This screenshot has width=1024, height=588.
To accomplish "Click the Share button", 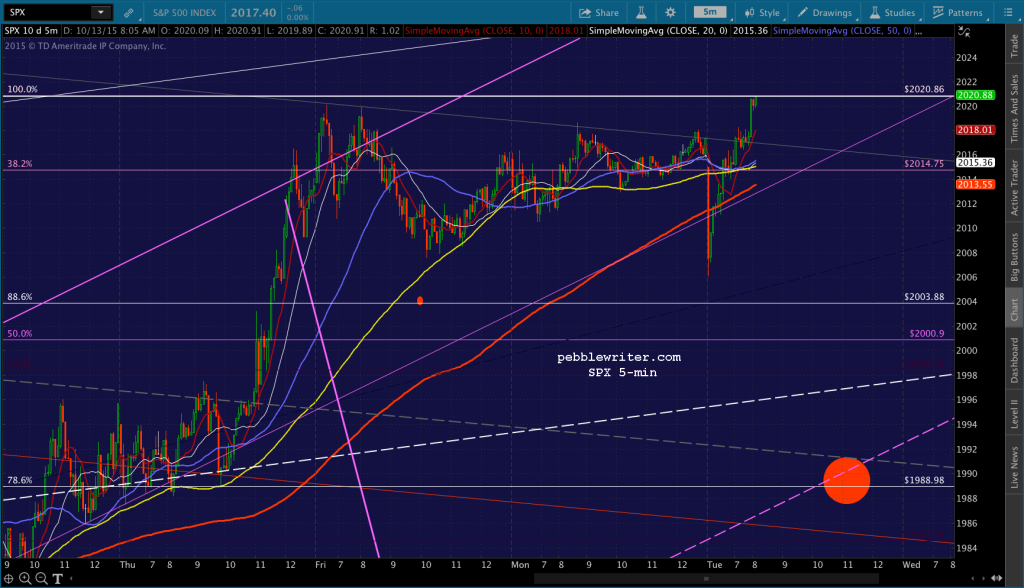I will coord(599,12).
